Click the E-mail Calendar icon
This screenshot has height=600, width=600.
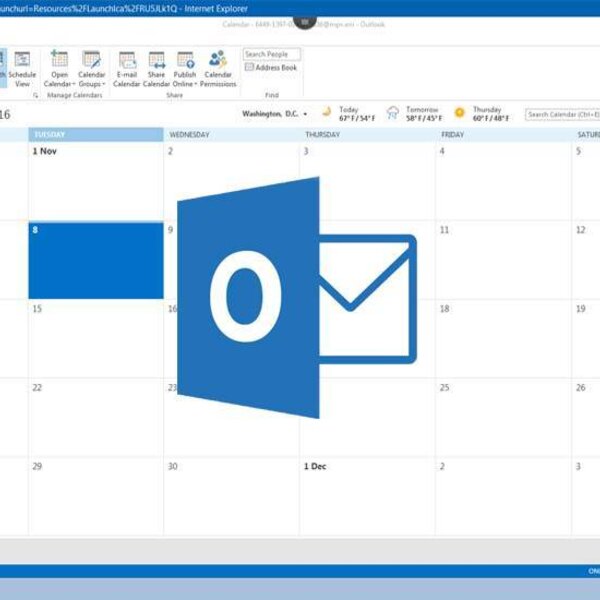tap(127, 60)
